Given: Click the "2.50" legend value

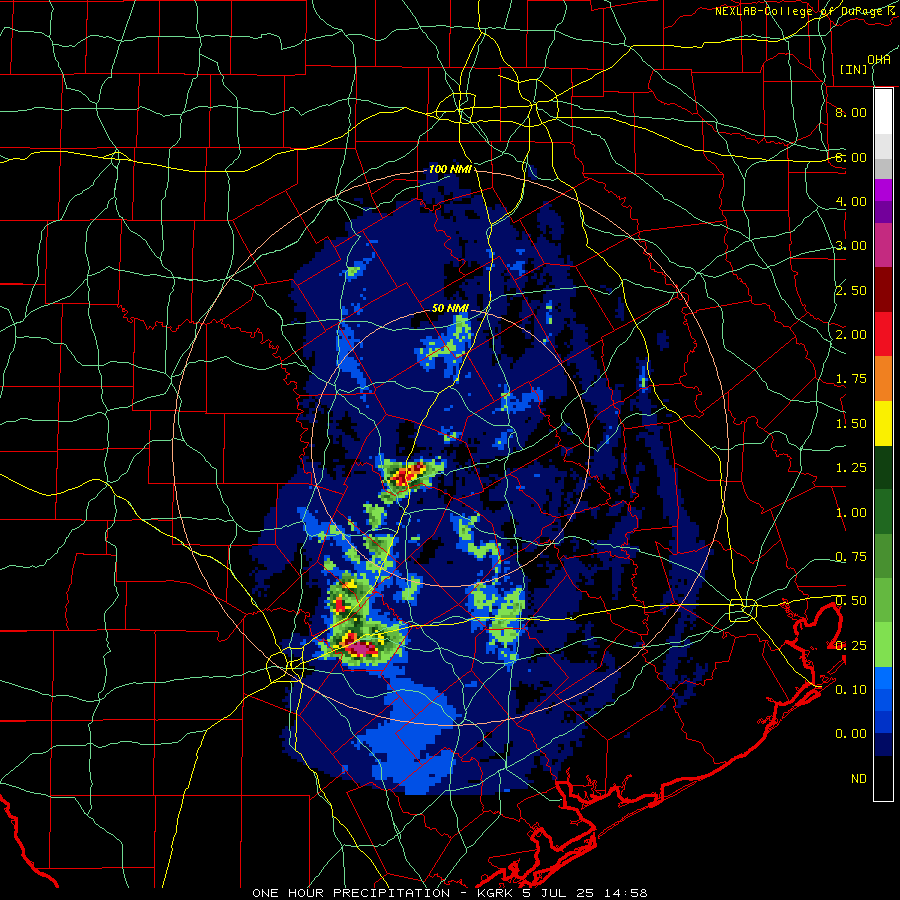Looking at the screenshot, I should coord(851,290).
